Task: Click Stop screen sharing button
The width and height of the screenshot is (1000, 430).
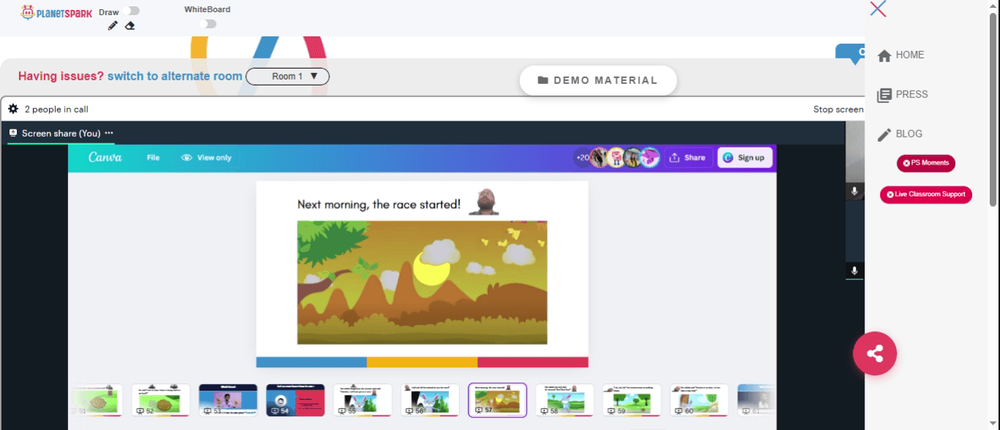Action: [x=838, y=109]
